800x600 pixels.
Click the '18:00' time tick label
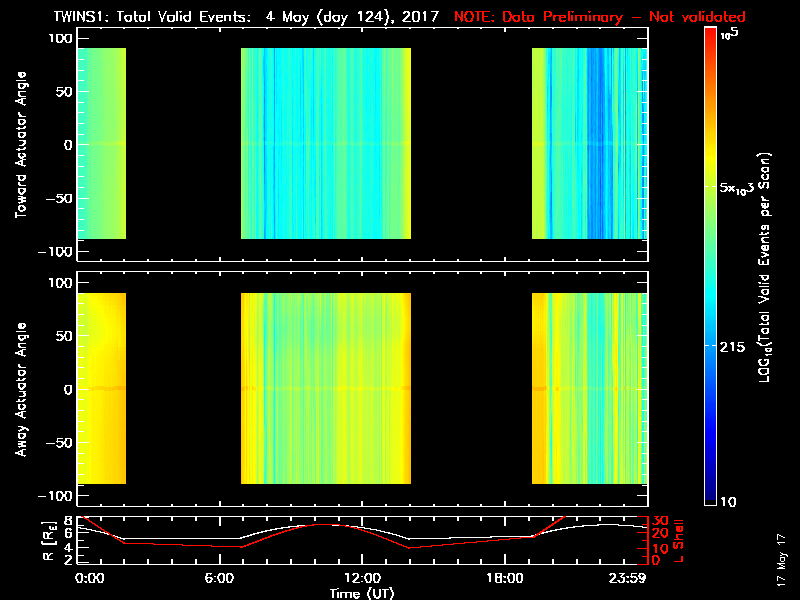505,578
